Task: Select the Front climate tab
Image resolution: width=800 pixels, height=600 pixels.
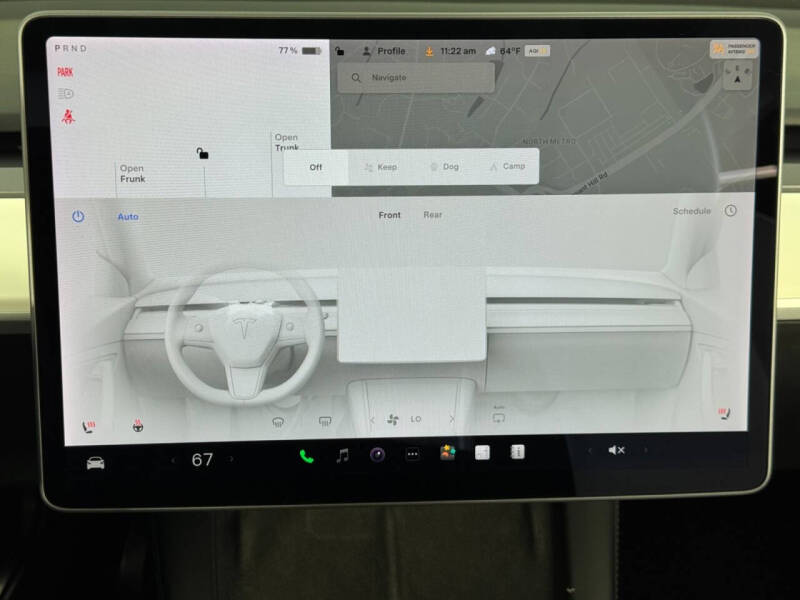Action: [x=389, y=214]
